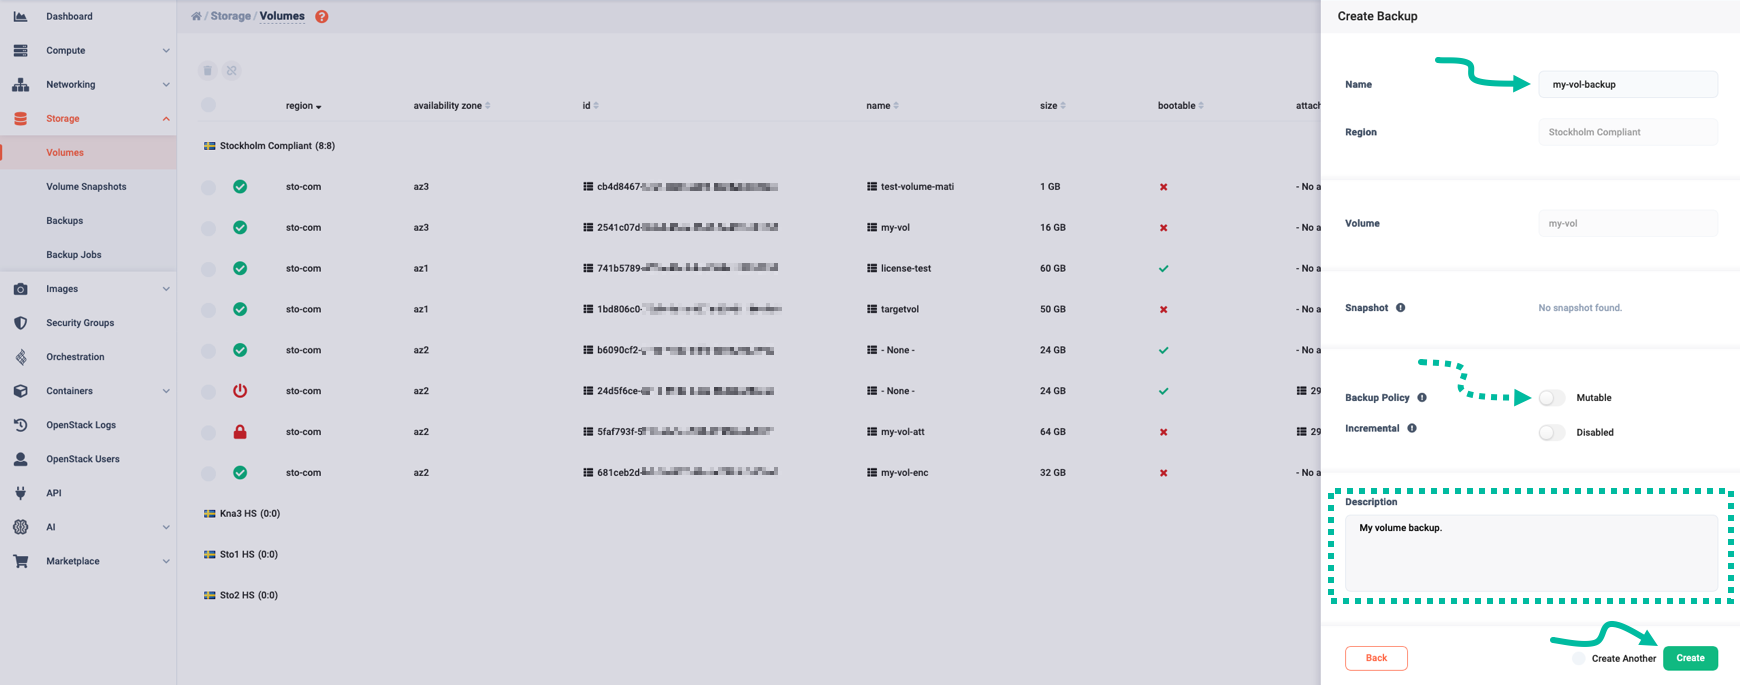Screen dimensions: 1740x685
Task: Click the Storage breadcrumb link
Action: 230,16
